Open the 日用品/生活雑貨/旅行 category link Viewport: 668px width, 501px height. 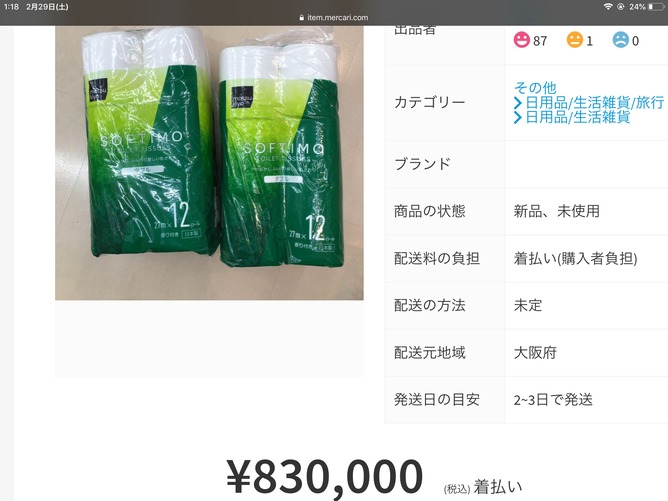click(594, 103)
